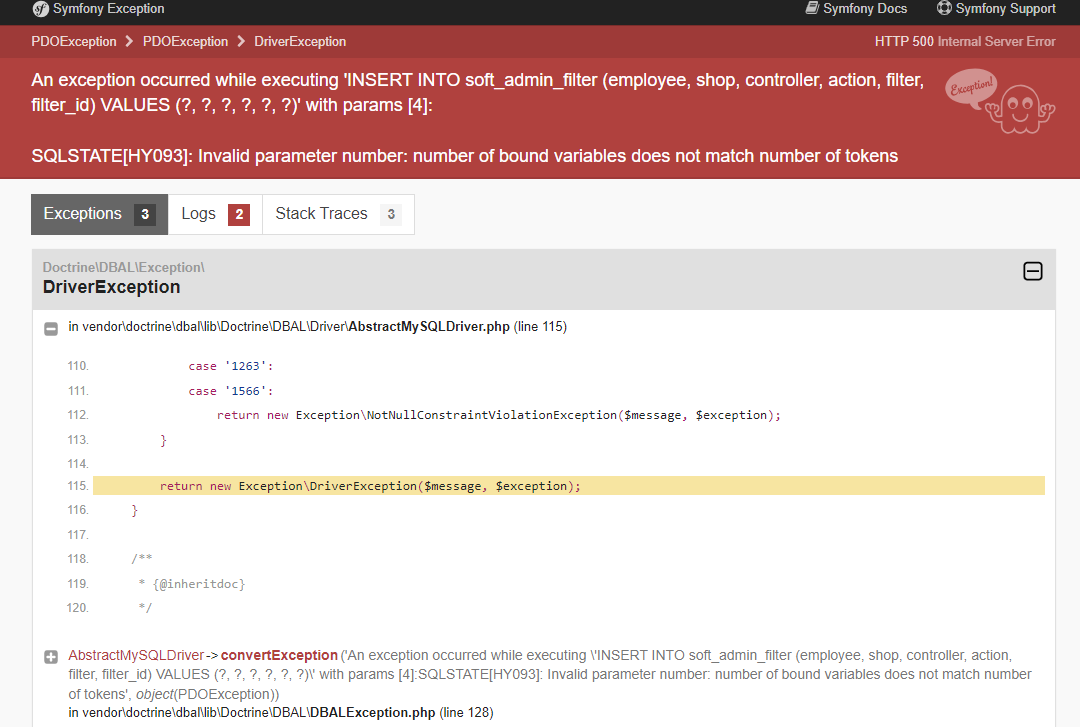This screenshot has height=727, width=1080.
Task: Click the Symfony Exception title text
Action: coord(109,9)
